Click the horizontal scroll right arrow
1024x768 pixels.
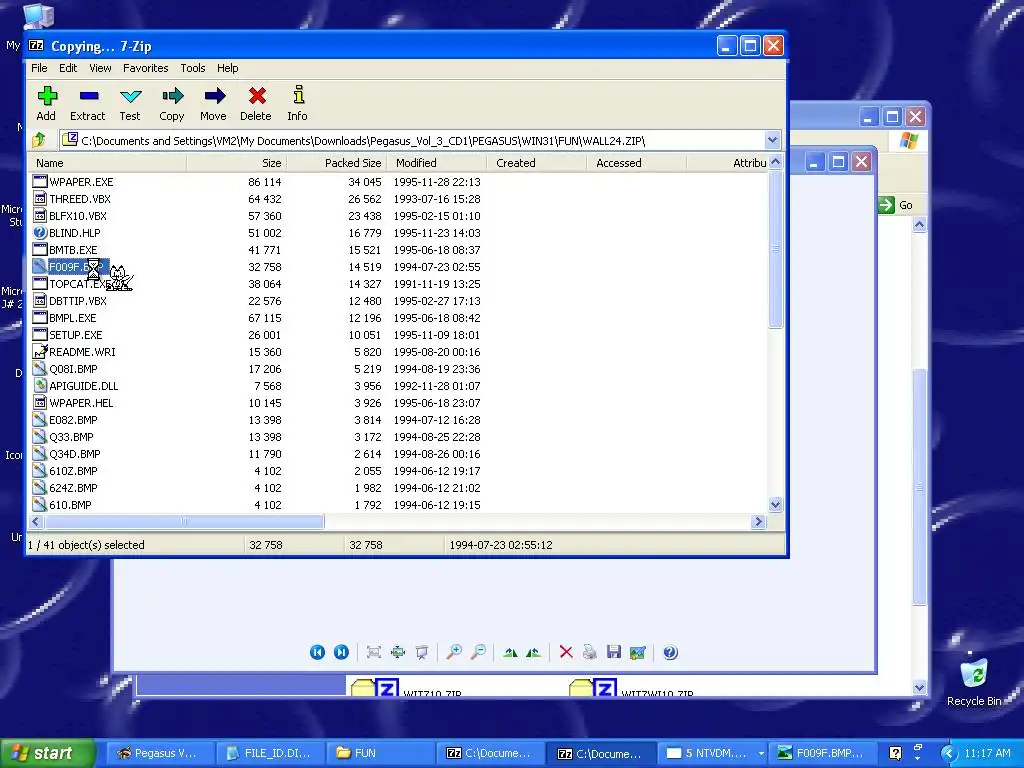(758, 521)
